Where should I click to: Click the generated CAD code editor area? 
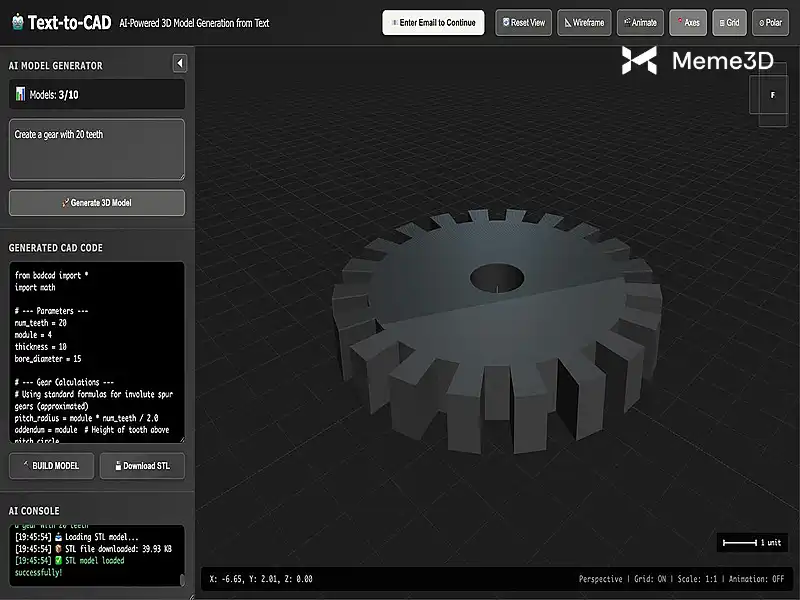click(97, 352)
